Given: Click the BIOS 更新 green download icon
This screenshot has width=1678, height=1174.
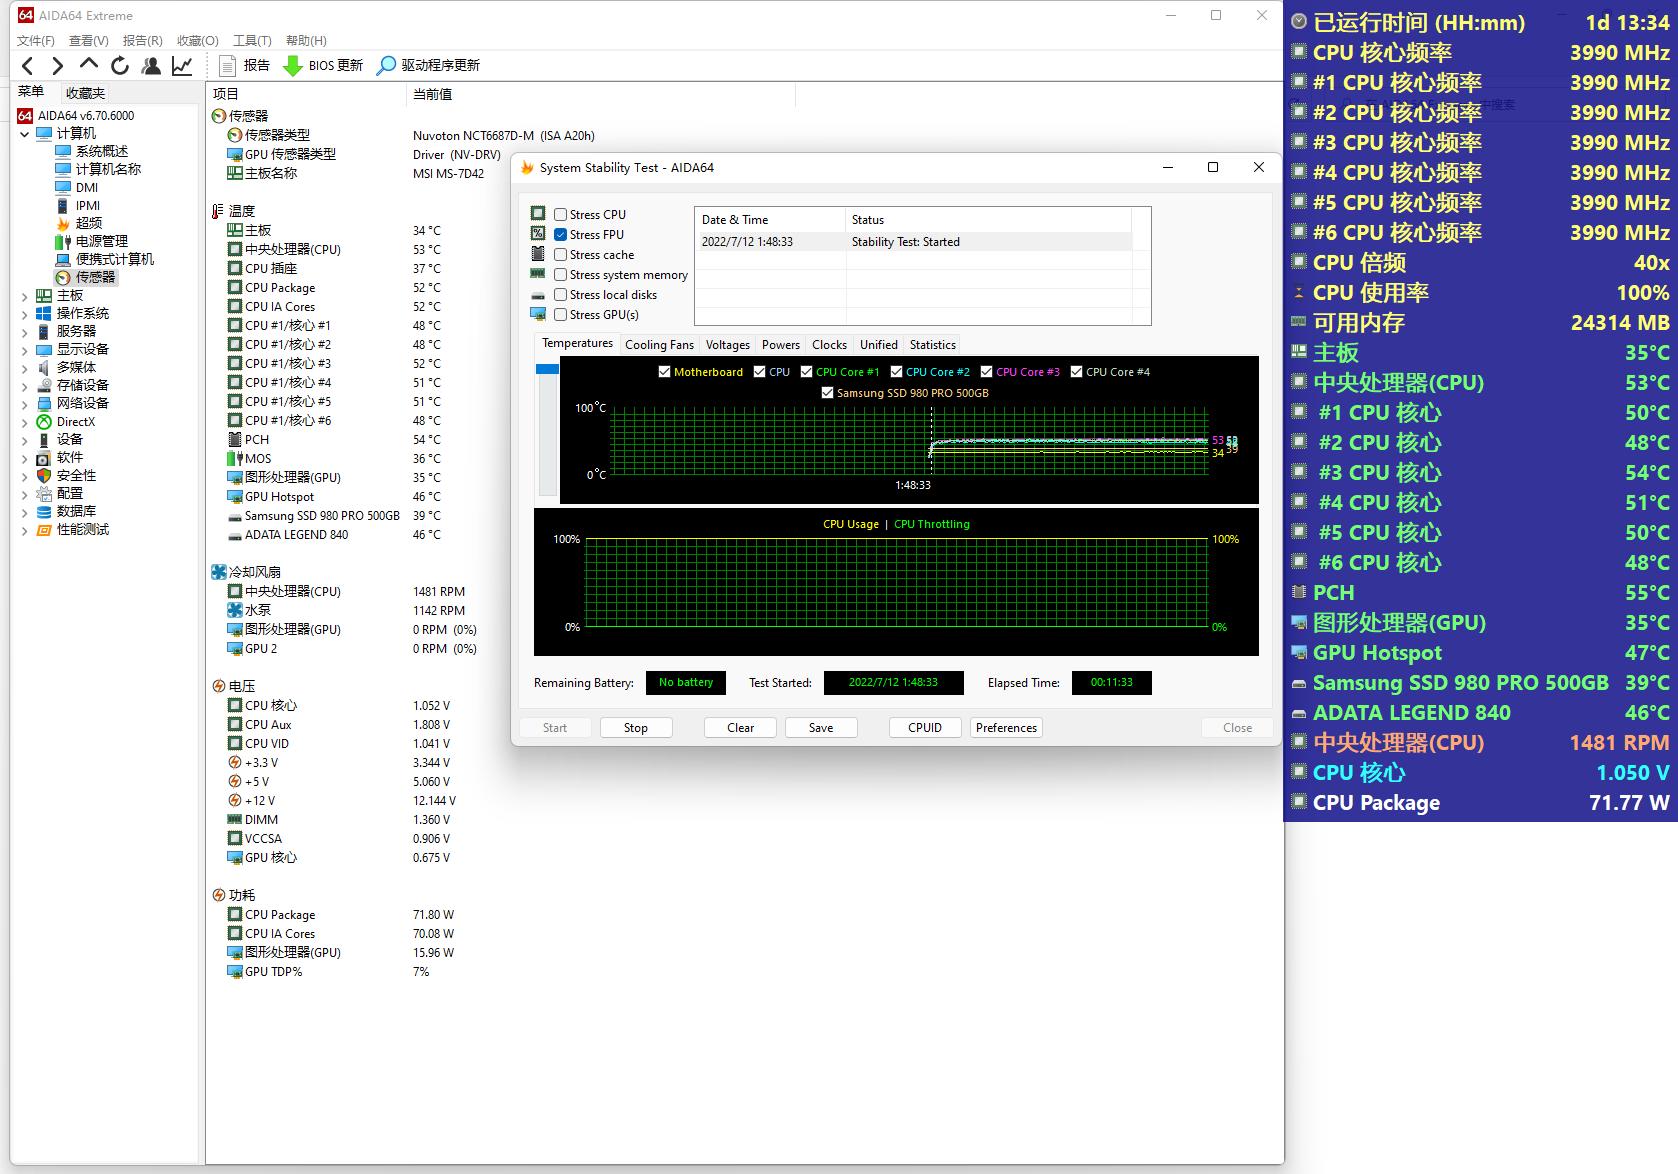Looking at the screenshot, I should (x=293, y=66).
